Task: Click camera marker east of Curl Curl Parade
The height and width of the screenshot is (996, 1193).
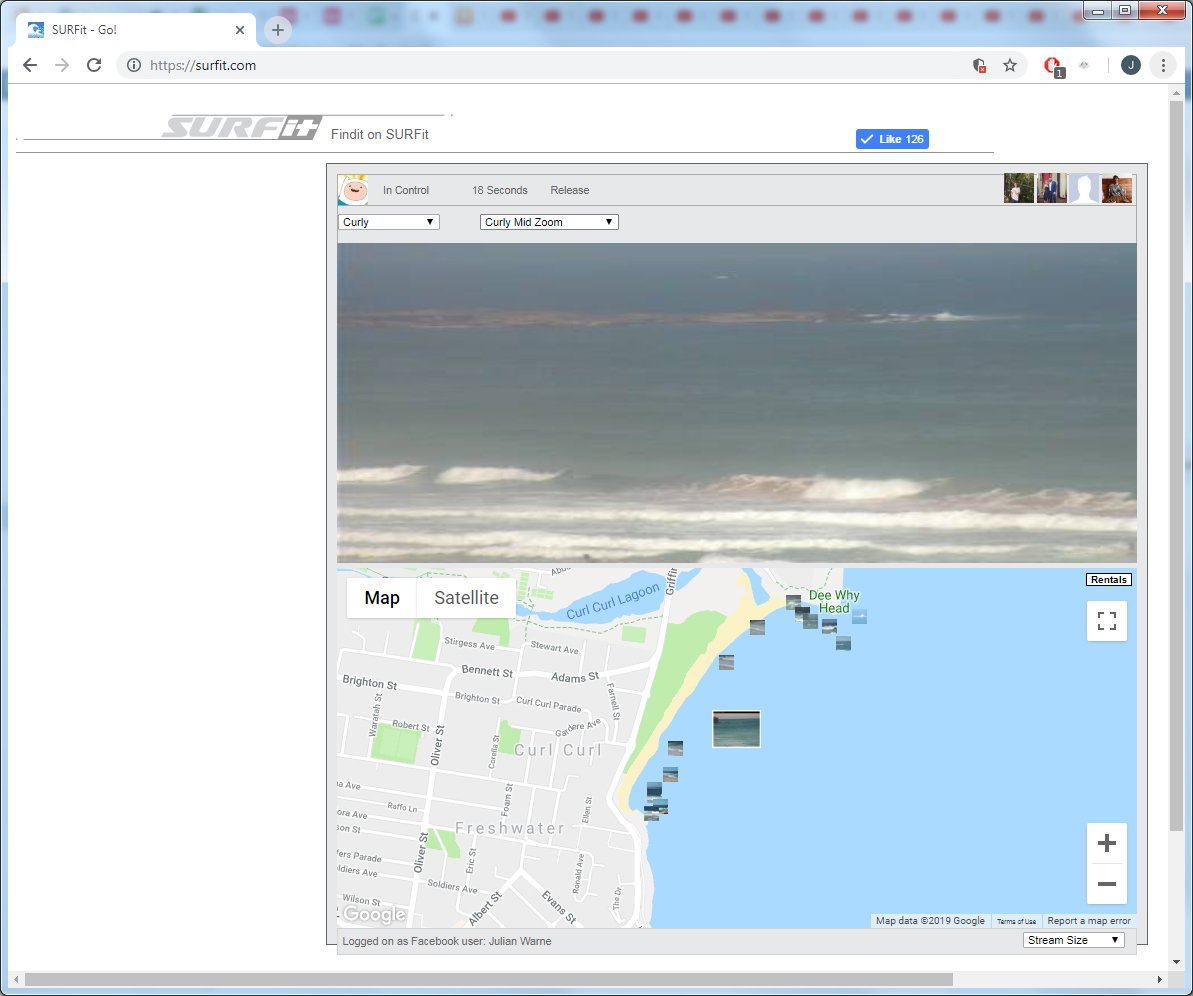Action: [x=727, y=662]
